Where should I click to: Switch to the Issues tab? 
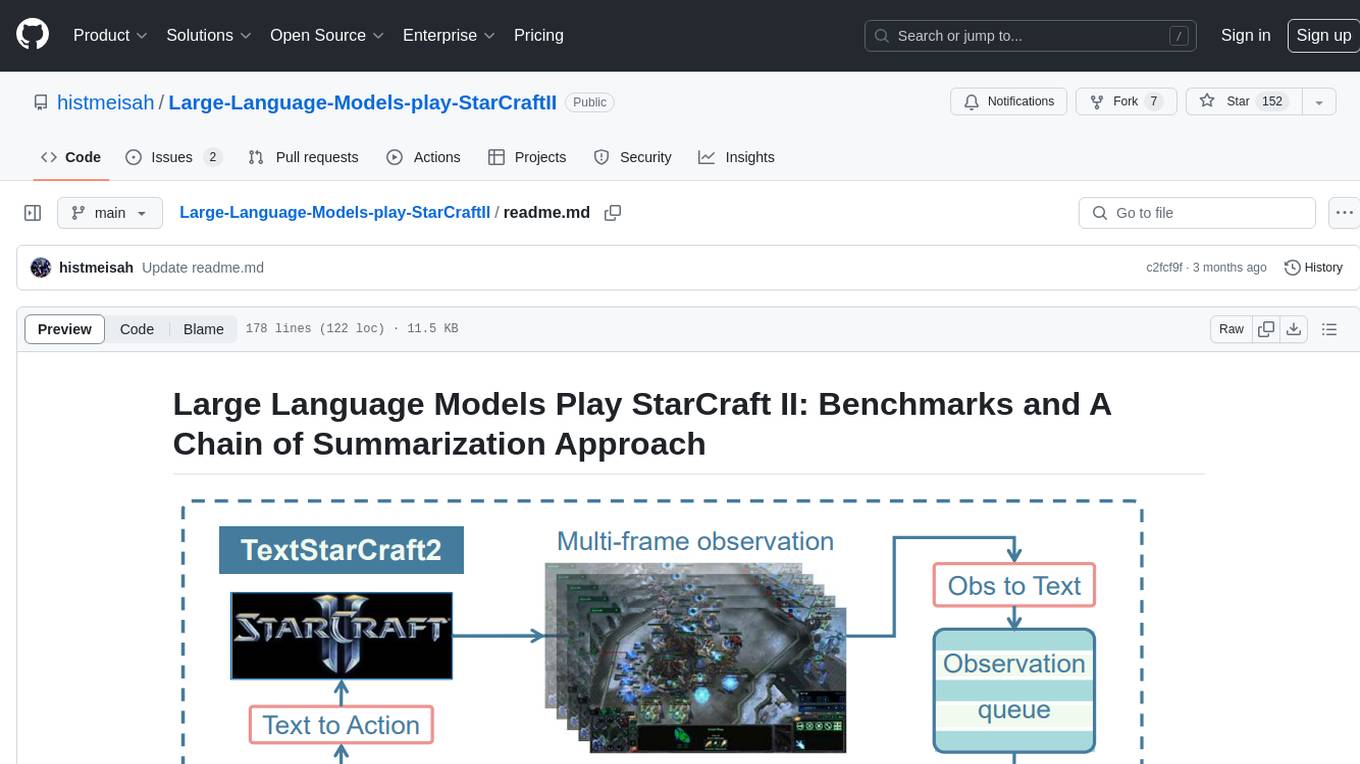(173, 157)
